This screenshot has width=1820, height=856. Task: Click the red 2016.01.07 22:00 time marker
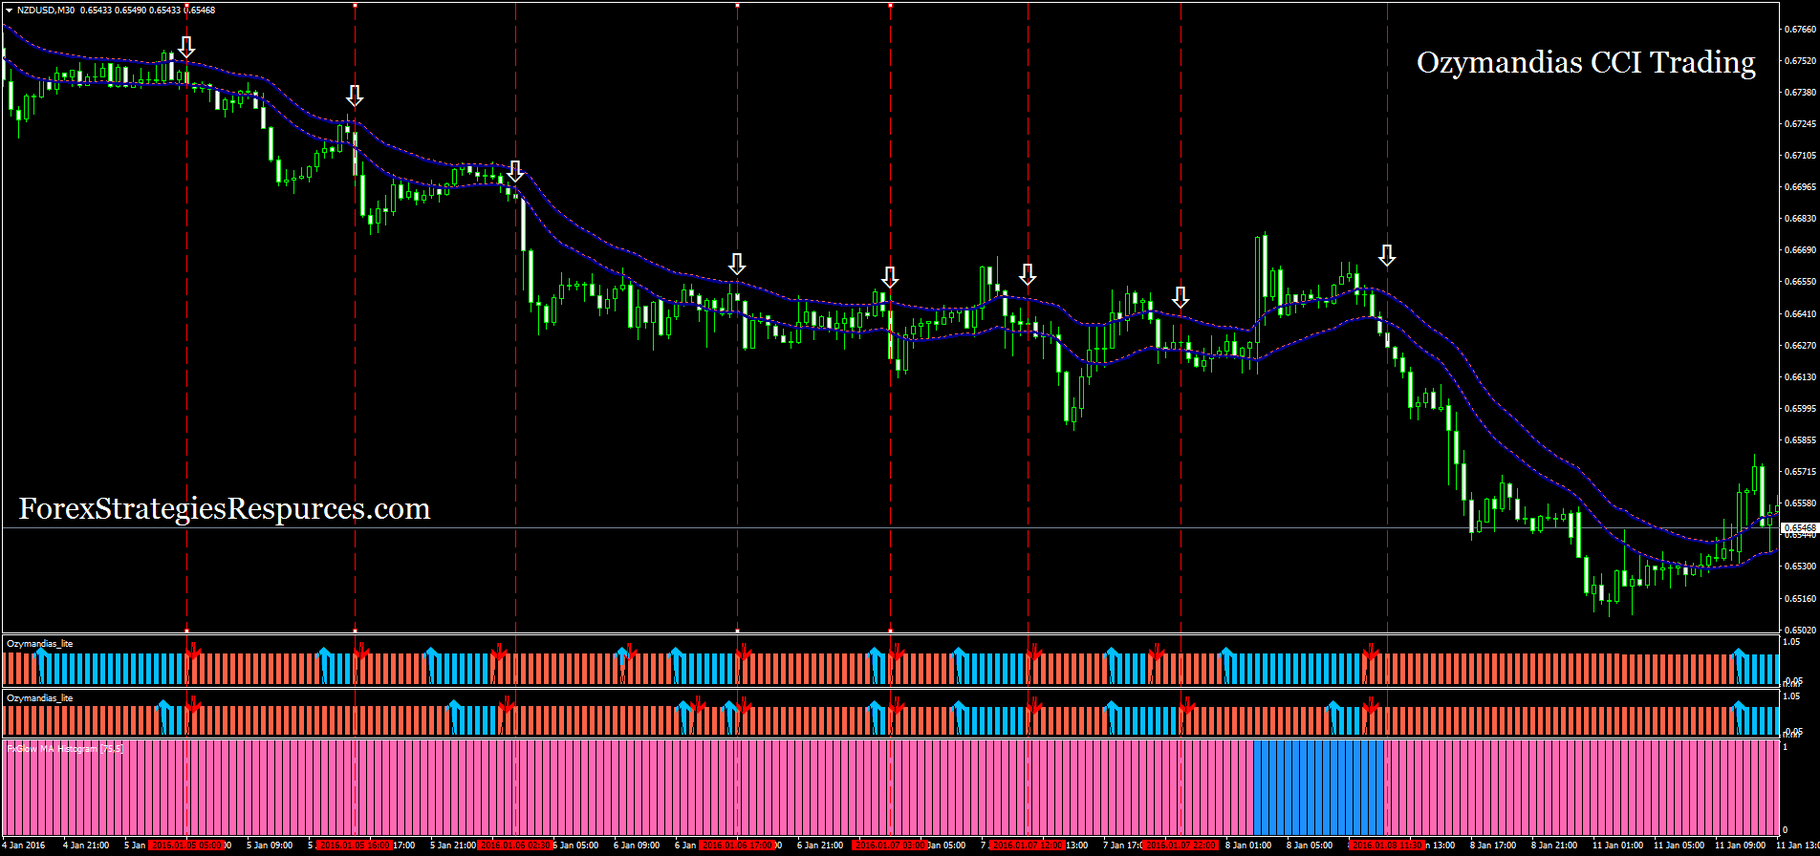click(1181, 845)
